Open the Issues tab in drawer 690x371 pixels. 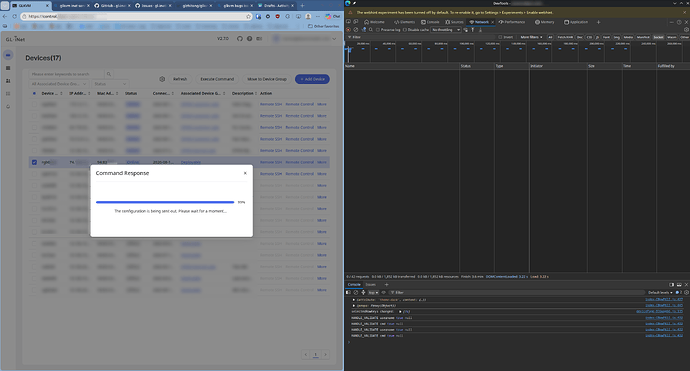[x=371, y=284]
